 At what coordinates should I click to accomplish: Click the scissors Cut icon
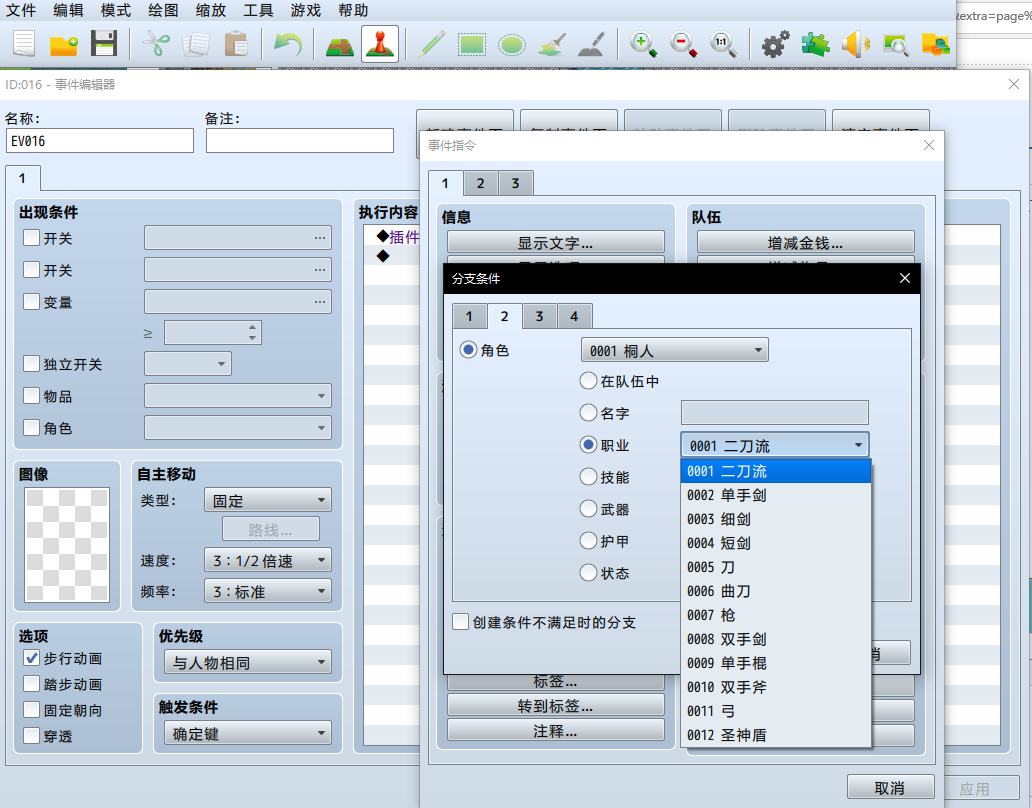tap(156, 44)
